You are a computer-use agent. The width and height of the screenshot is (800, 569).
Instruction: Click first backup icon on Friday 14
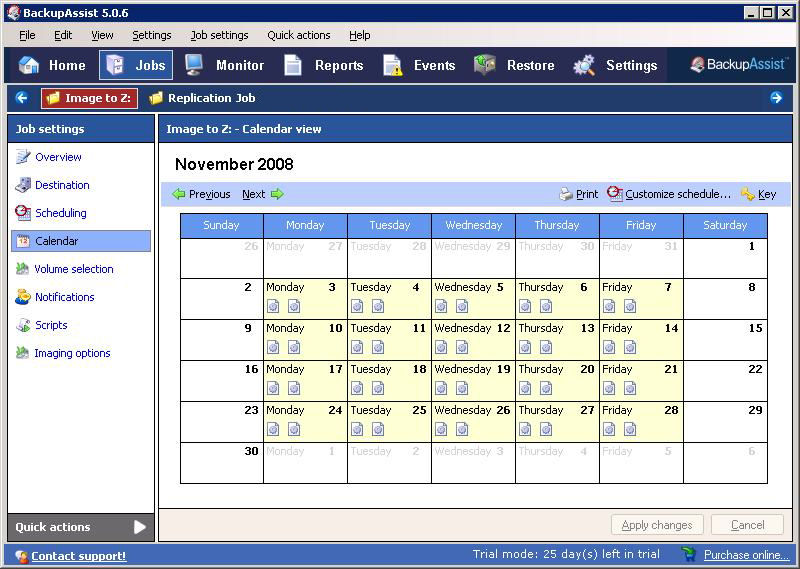click(x=609, y=348)
